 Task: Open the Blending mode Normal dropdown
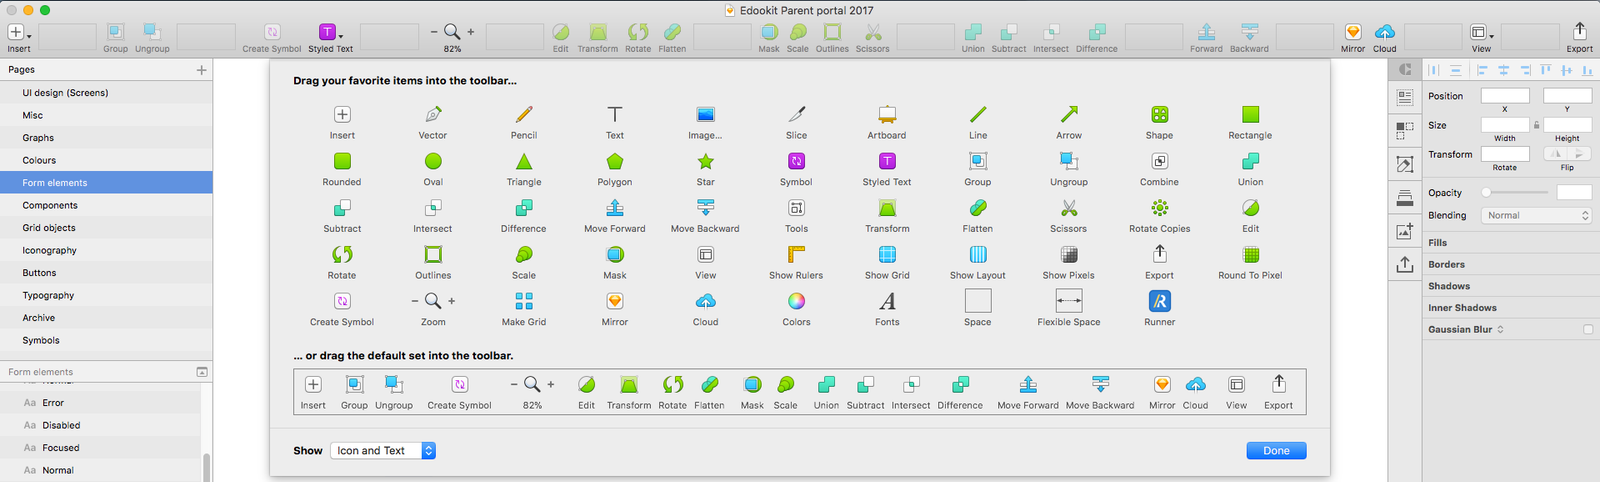tap(1537, 215)
